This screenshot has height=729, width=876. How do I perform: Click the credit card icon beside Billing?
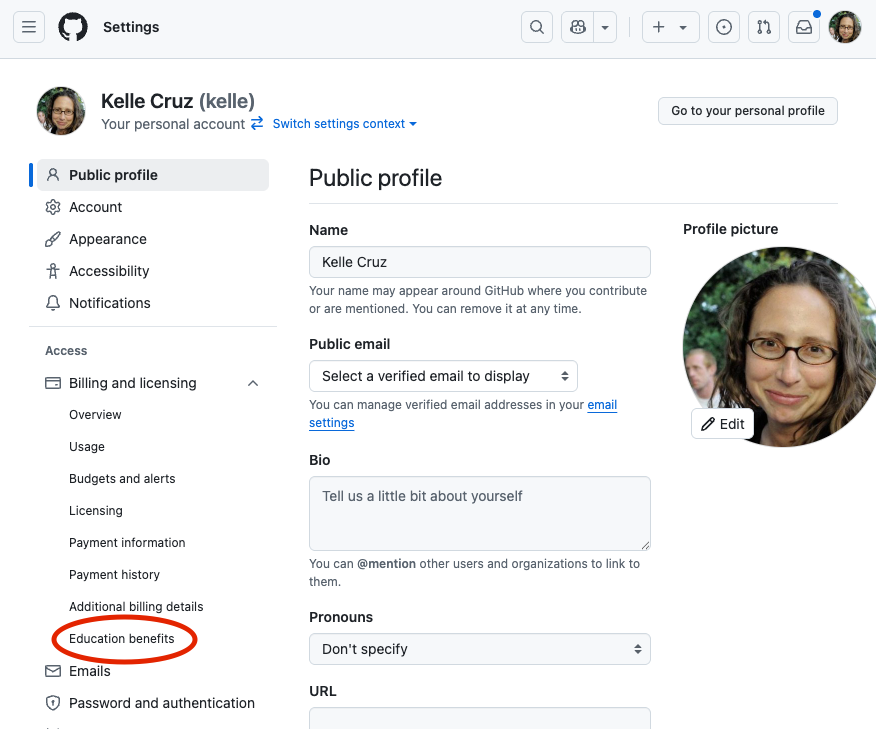53,383
